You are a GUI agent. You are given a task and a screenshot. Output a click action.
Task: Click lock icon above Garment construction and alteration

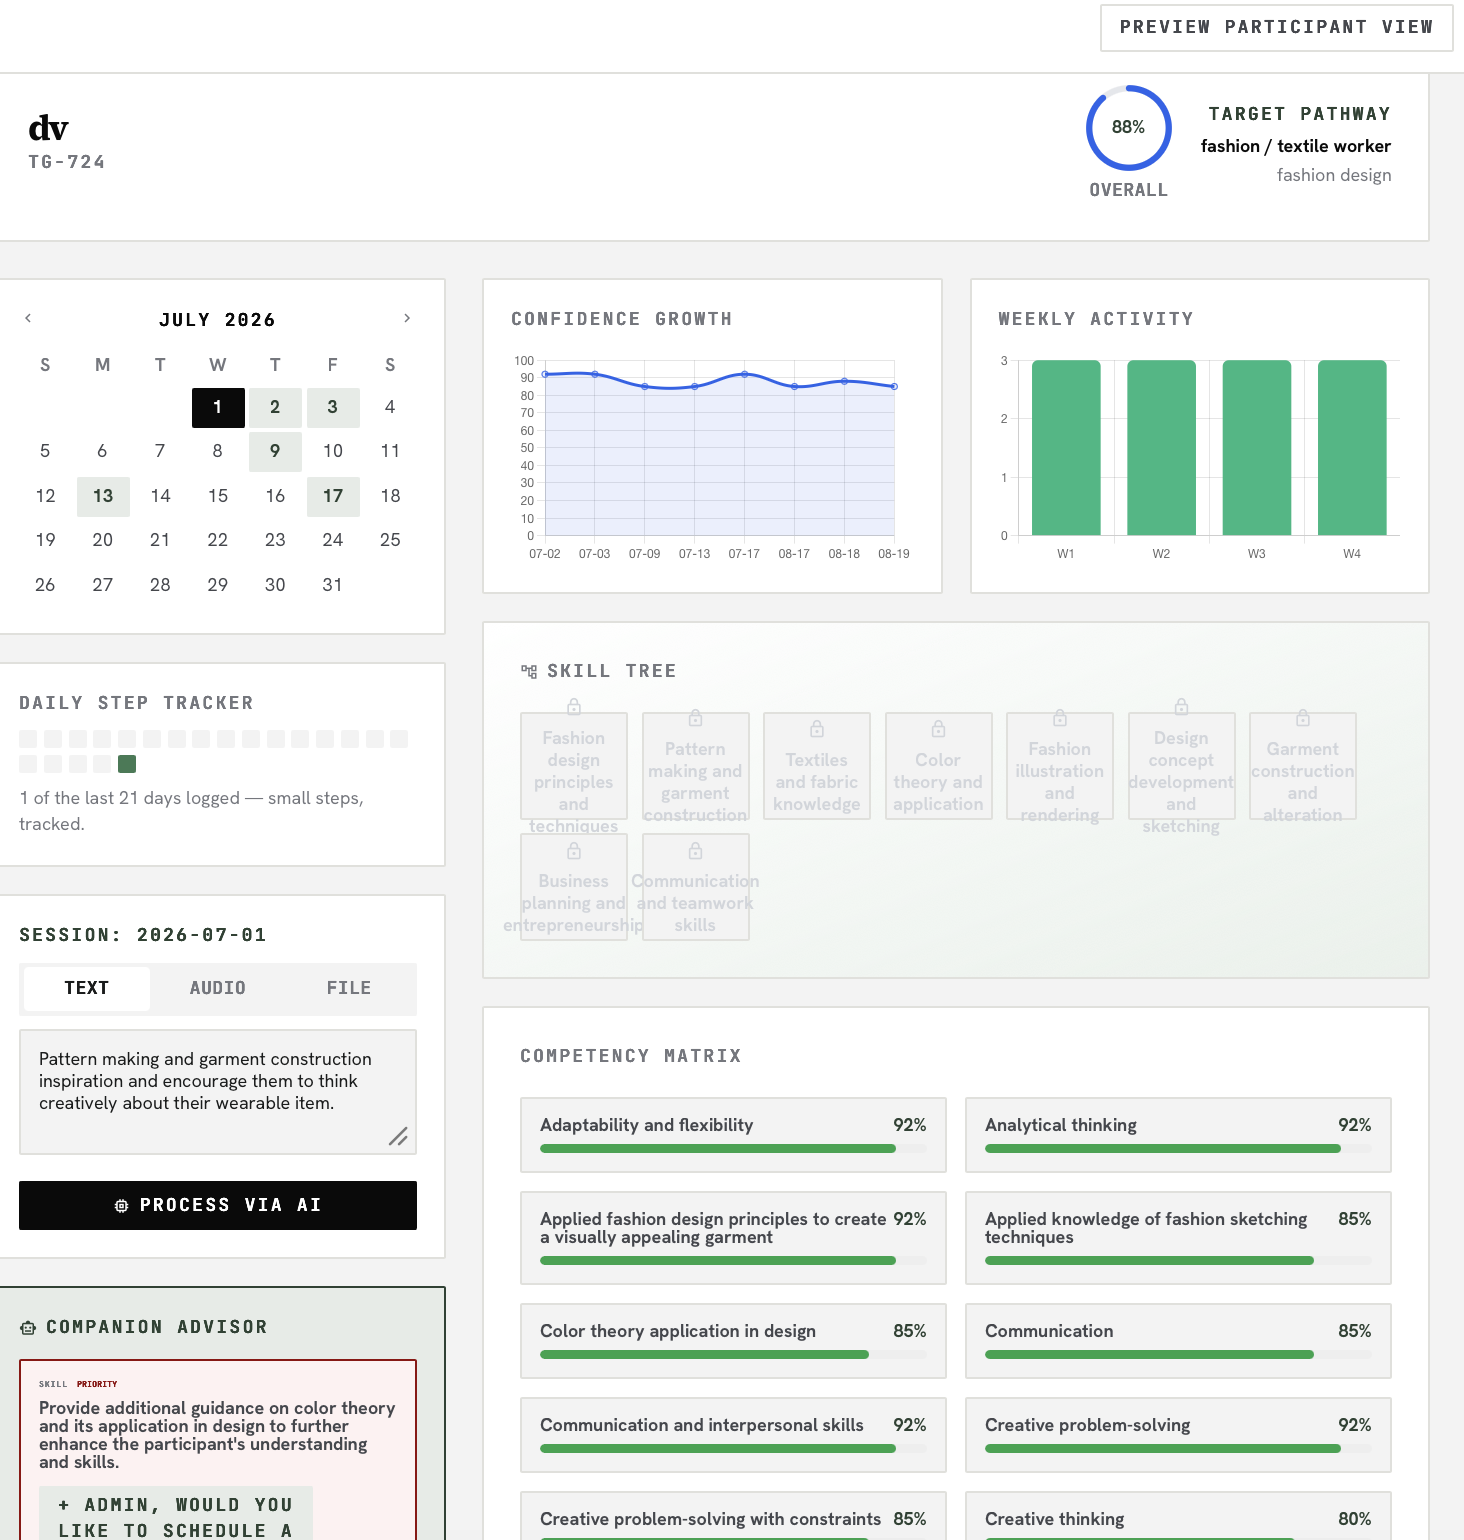pos(1303,718)
